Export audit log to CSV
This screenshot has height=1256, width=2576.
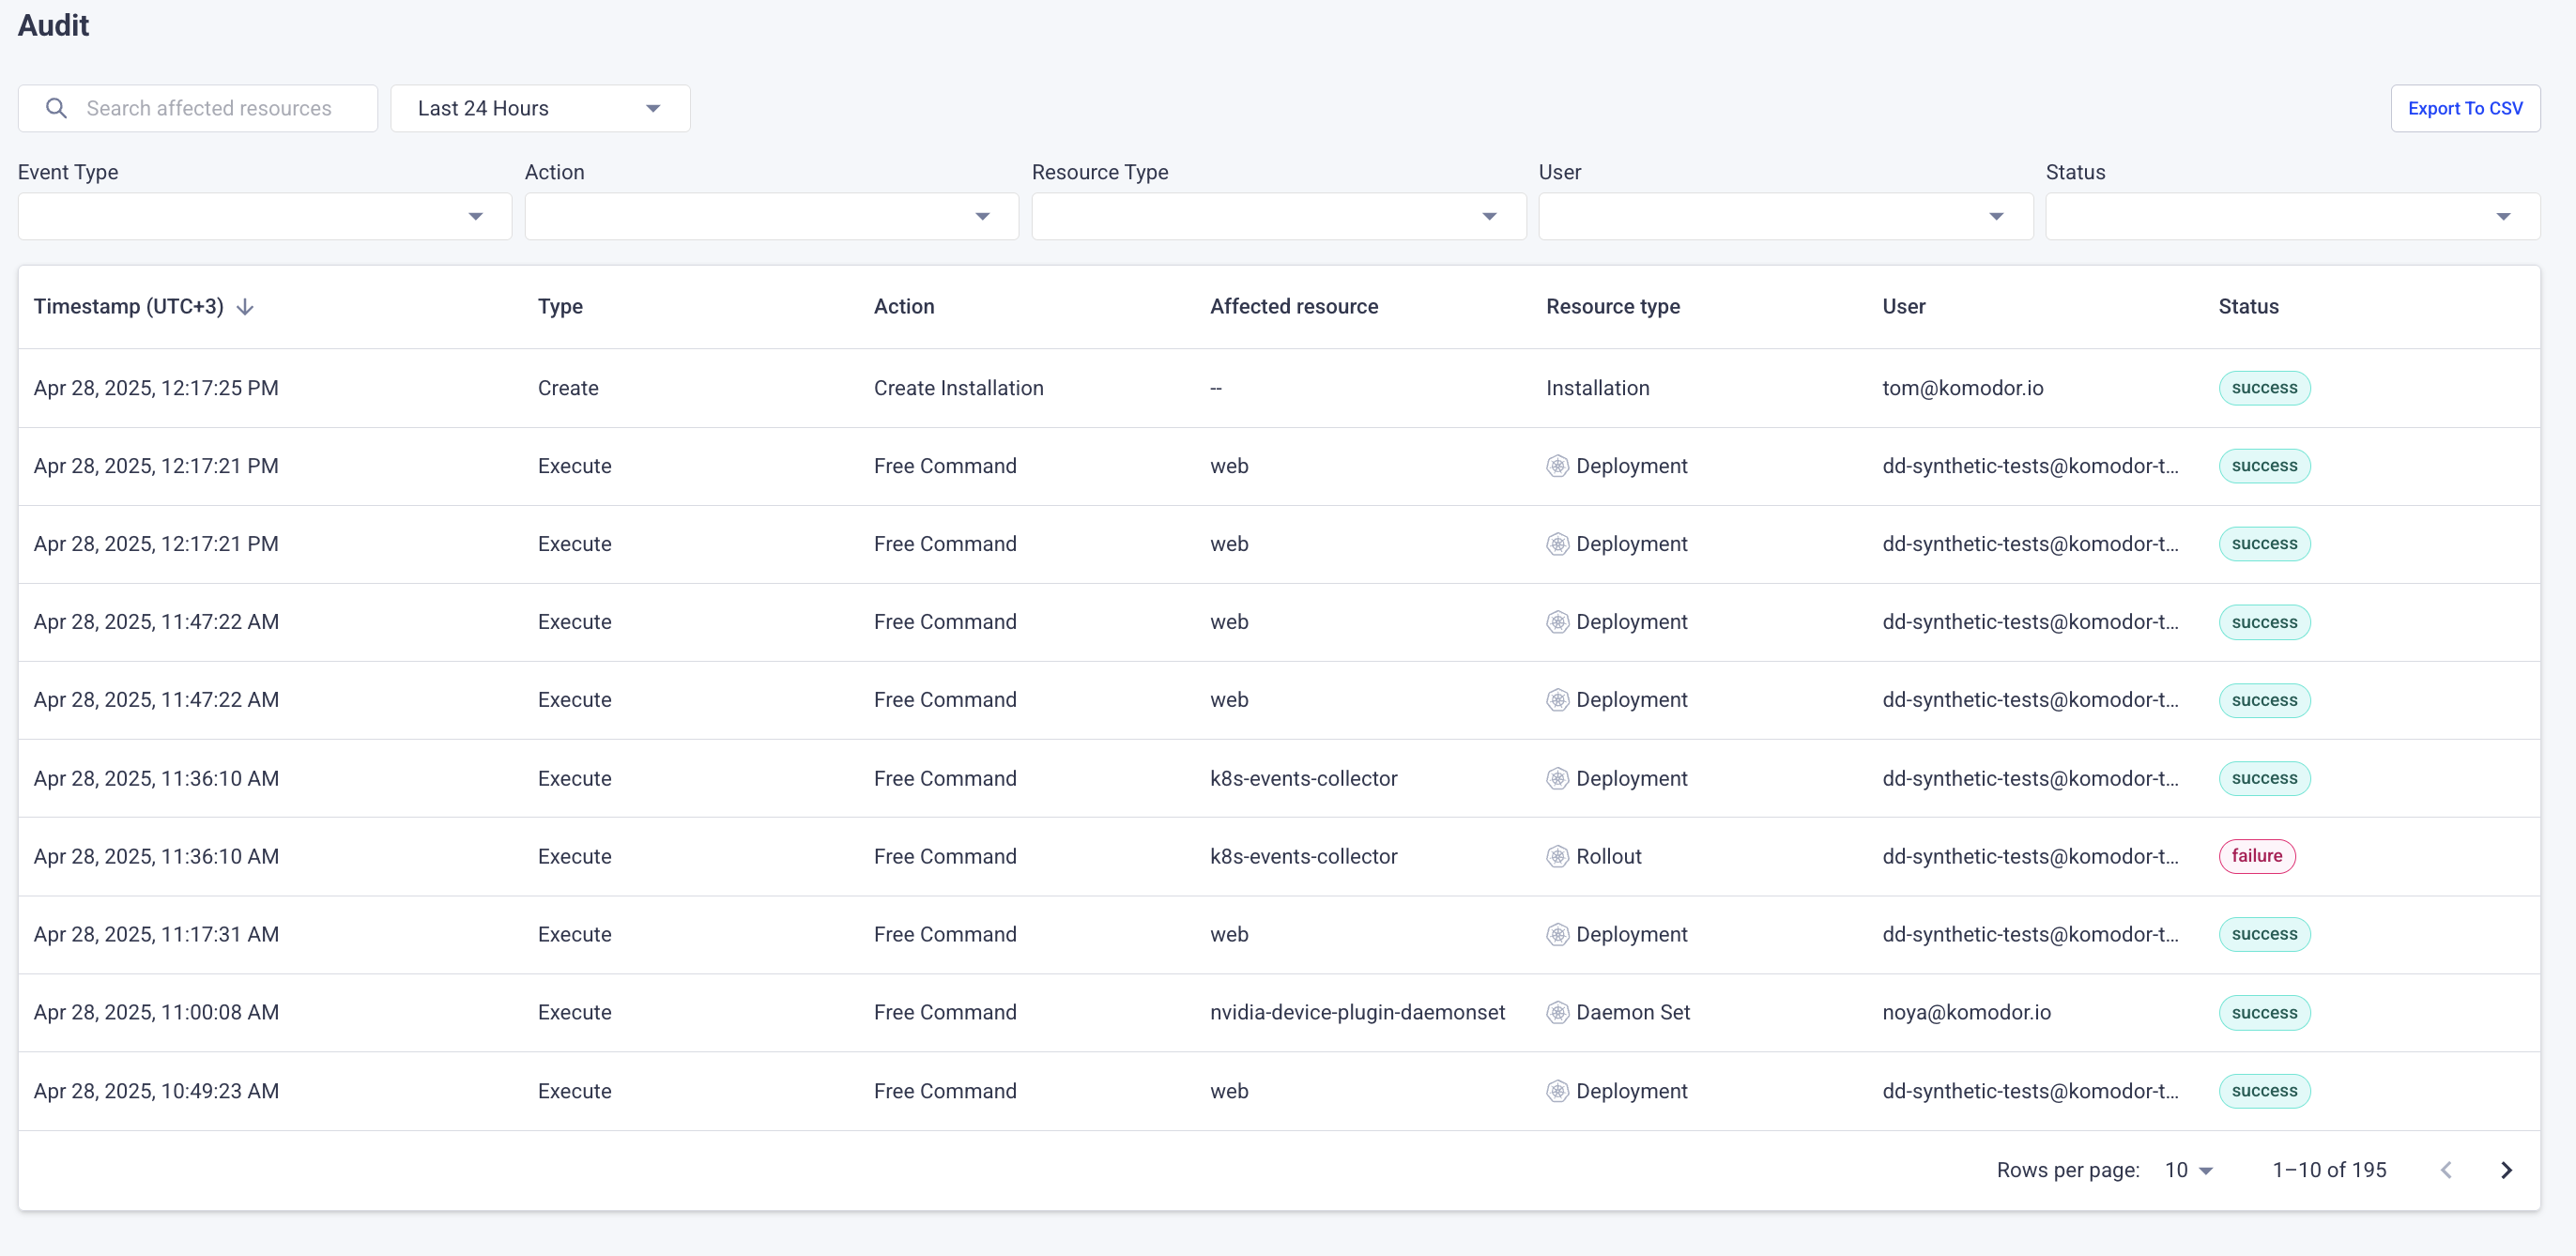tap(2465, 108)
